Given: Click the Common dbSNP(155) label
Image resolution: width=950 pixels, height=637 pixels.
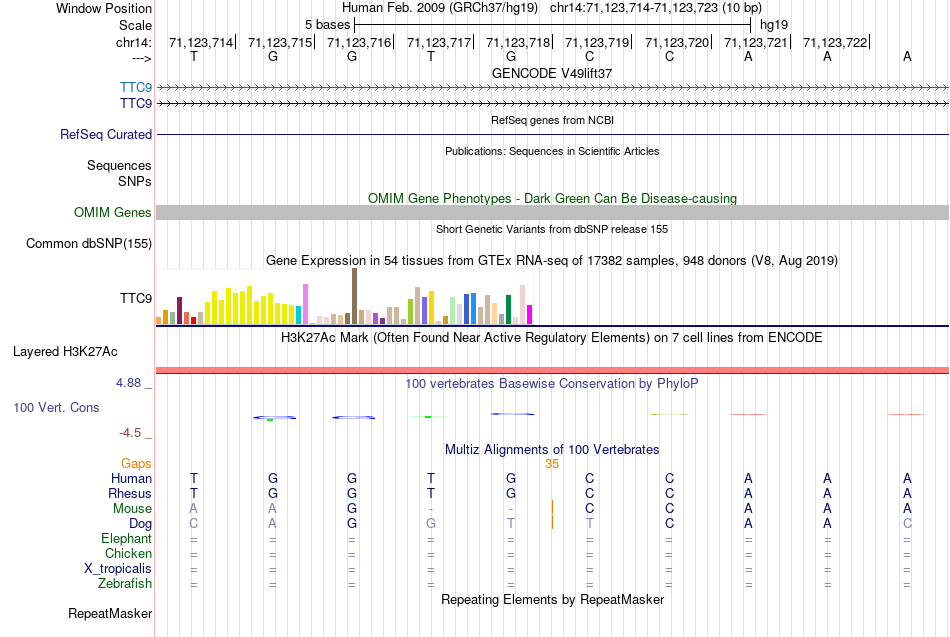Looking at the screenshot, I should point(89,244).
